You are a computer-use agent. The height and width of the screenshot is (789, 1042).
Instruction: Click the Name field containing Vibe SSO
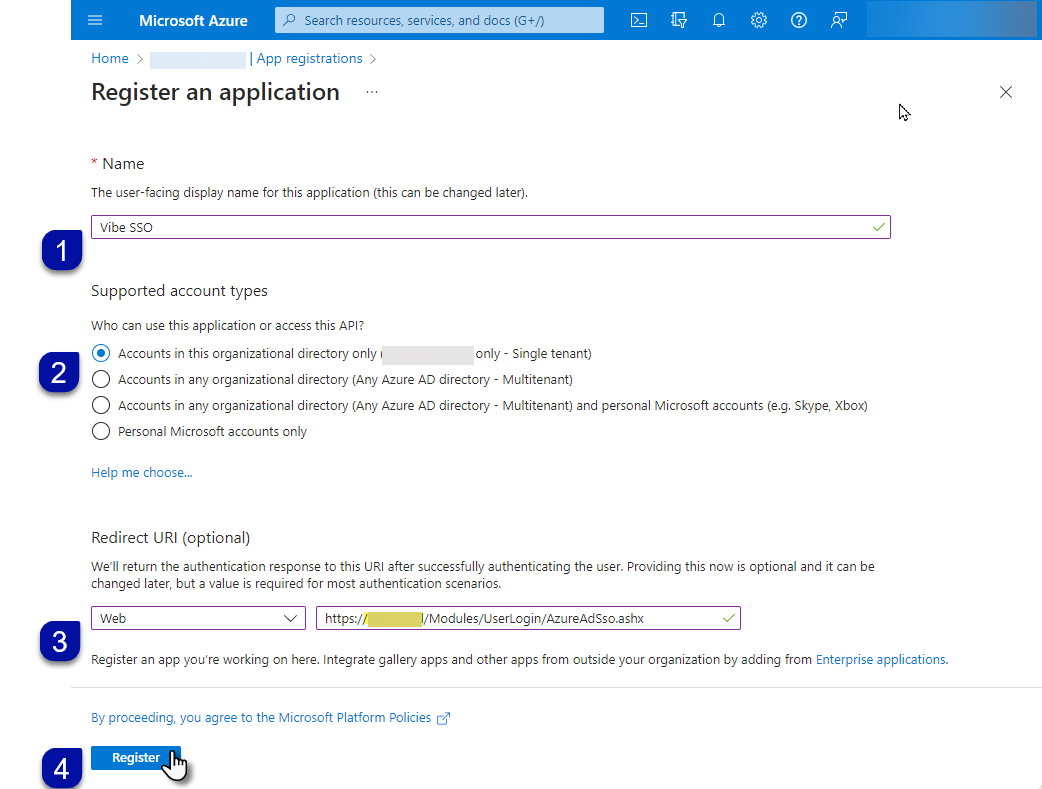tap(490, 227)
